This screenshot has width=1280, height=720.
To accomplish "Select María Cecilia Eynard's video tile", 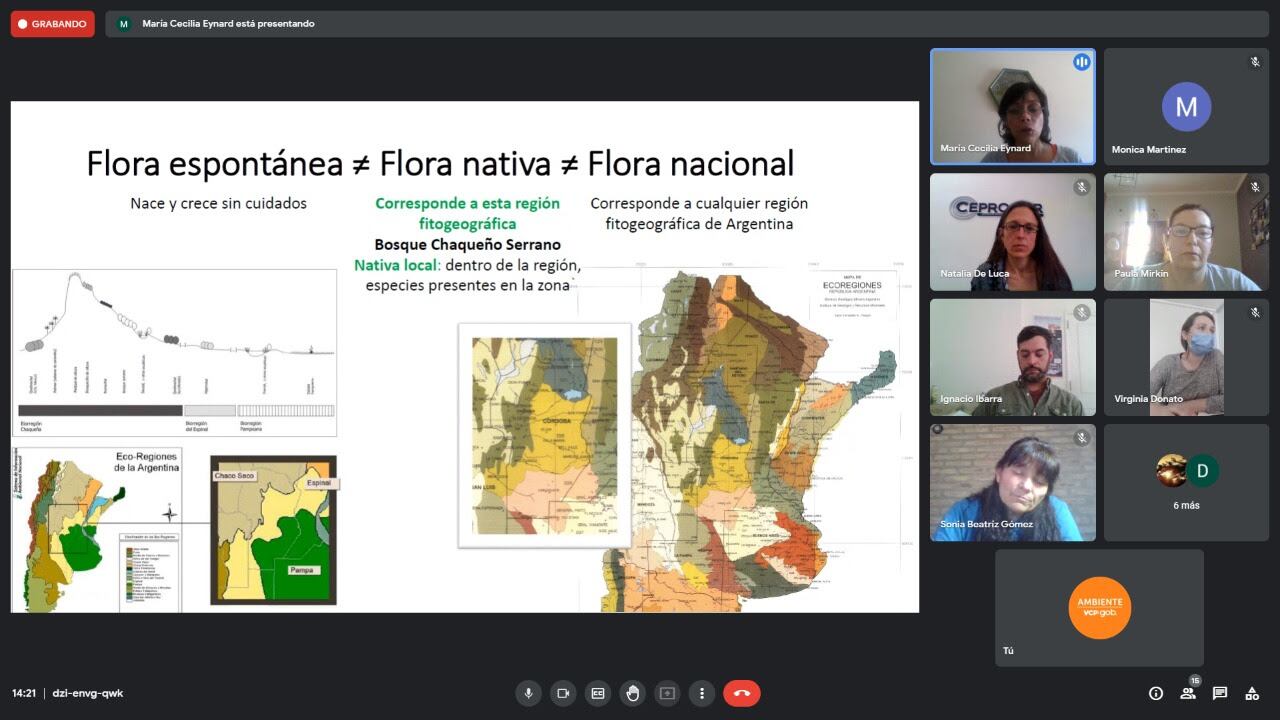I will coord(1012,107).
